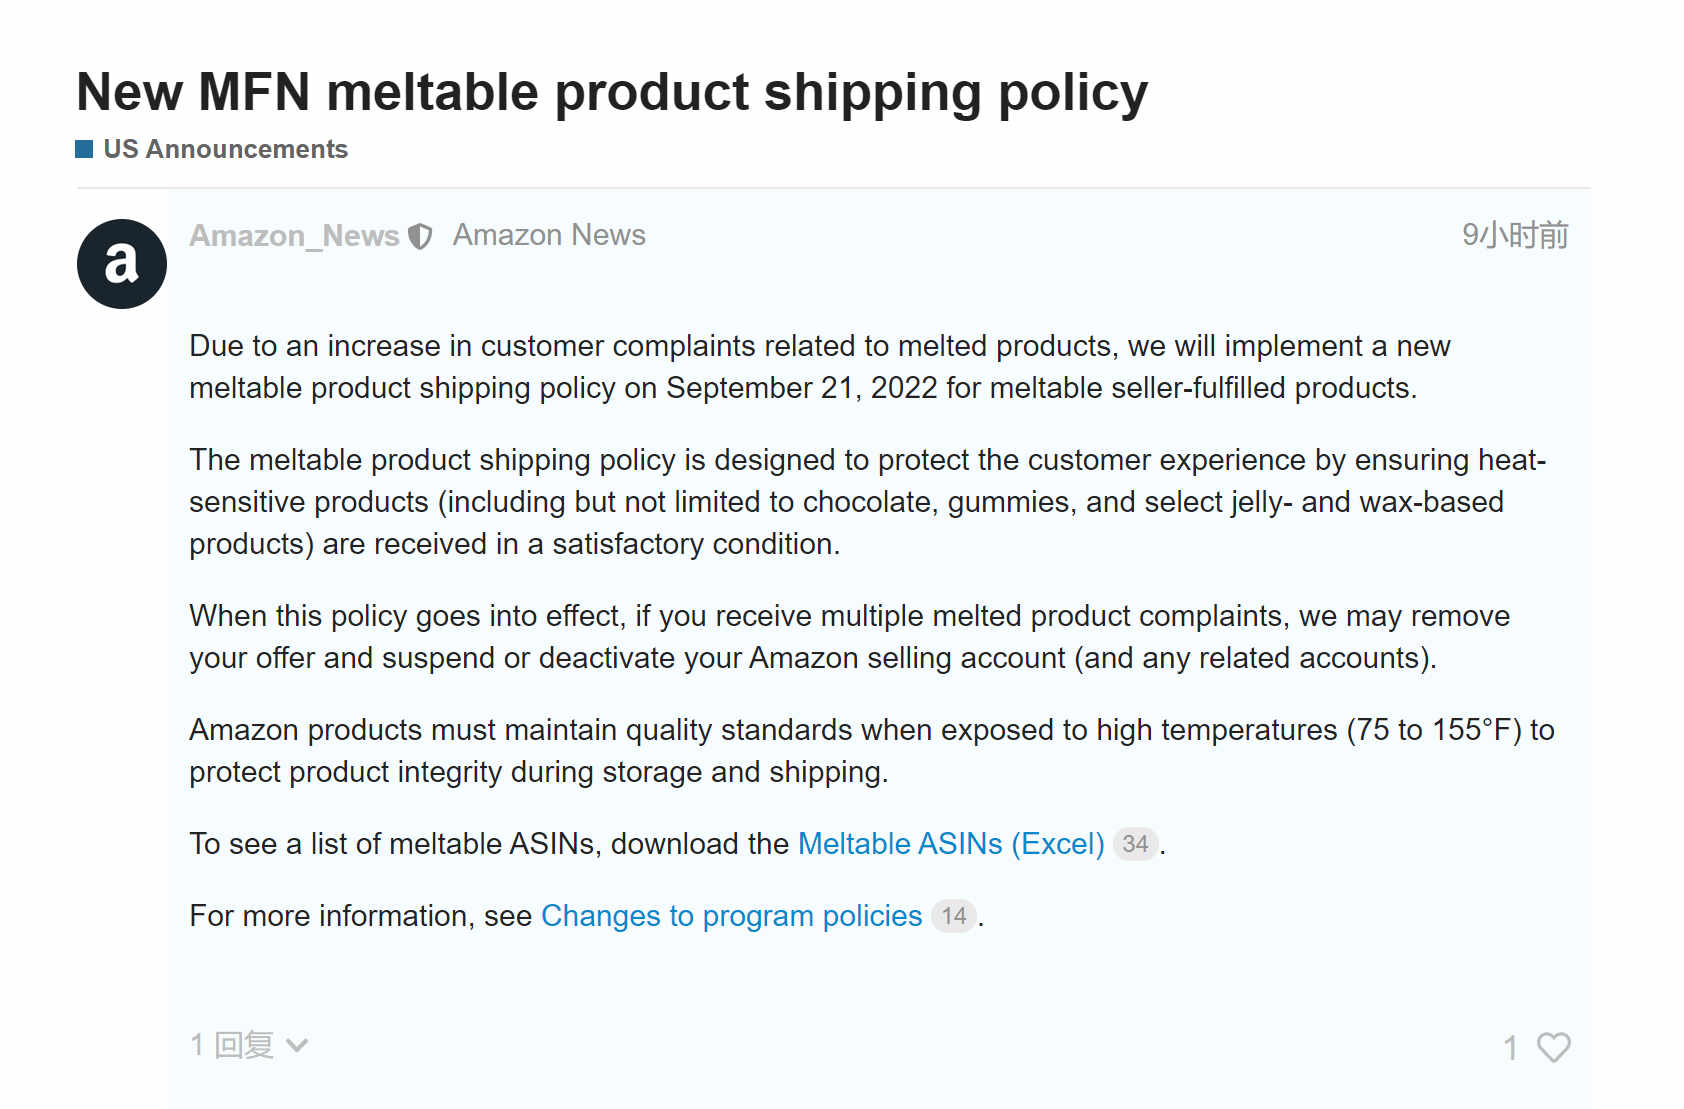This screenshot has height=1109, width=1684.
Task: Click the Amazon News user title
Action: tap(549, 235)
